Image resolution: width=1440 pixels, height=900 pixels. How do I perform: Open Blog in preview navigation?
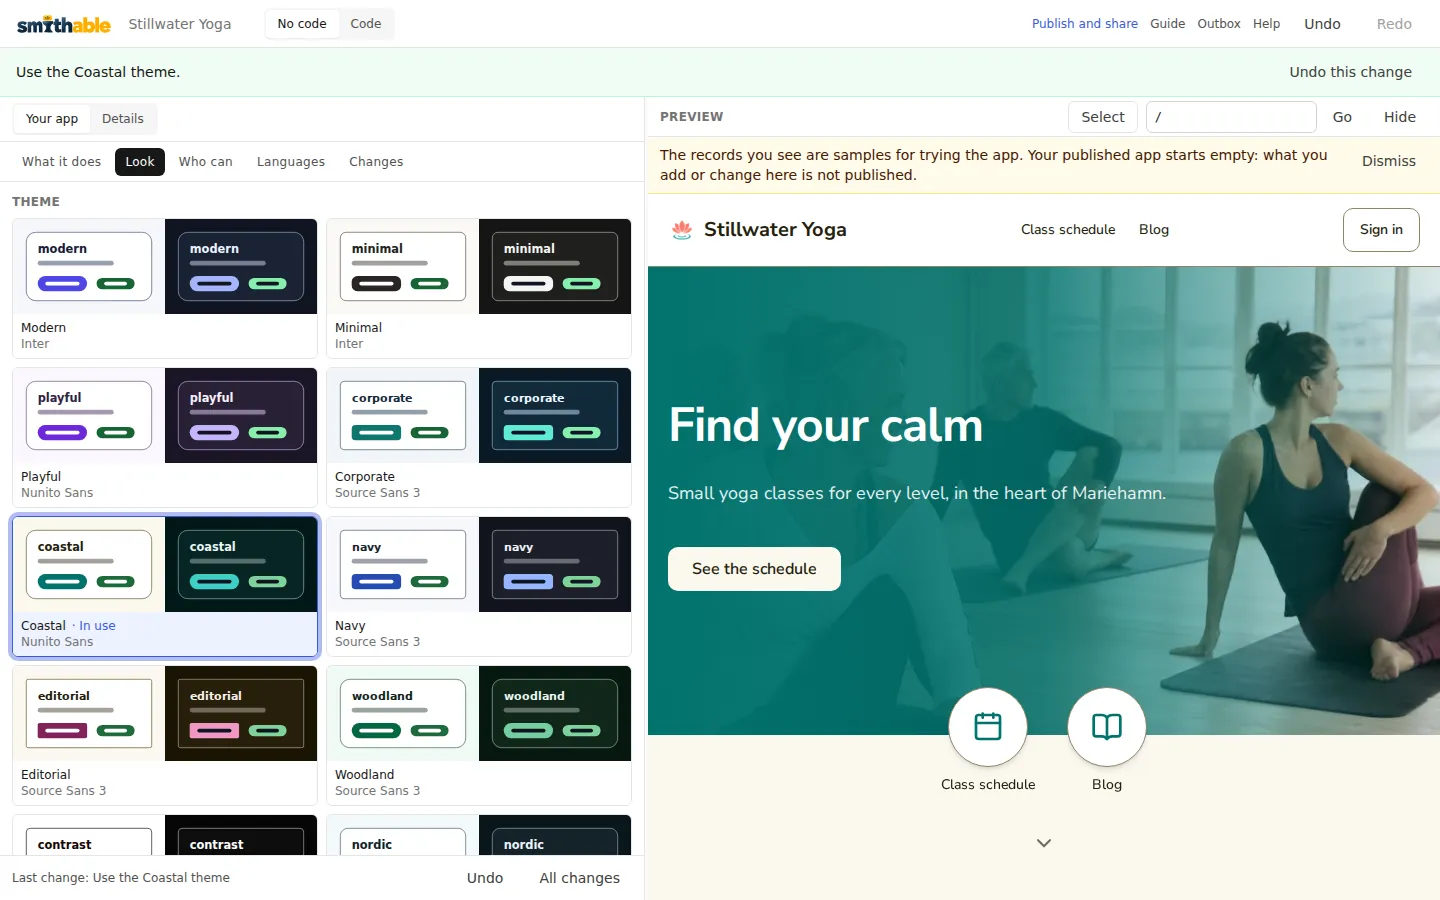click(x=1154, y=230)
